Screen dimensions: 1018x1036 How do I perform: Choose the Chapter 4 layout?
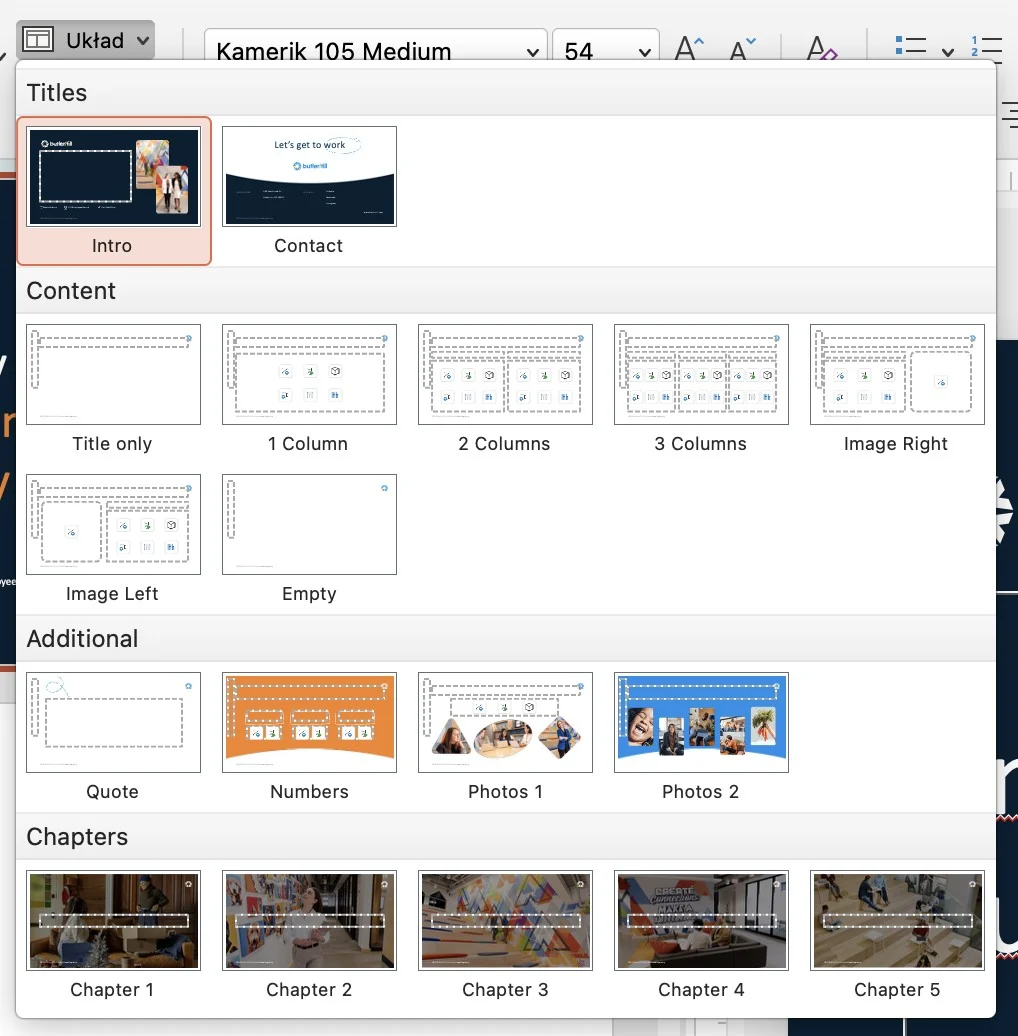pos(701,921)
